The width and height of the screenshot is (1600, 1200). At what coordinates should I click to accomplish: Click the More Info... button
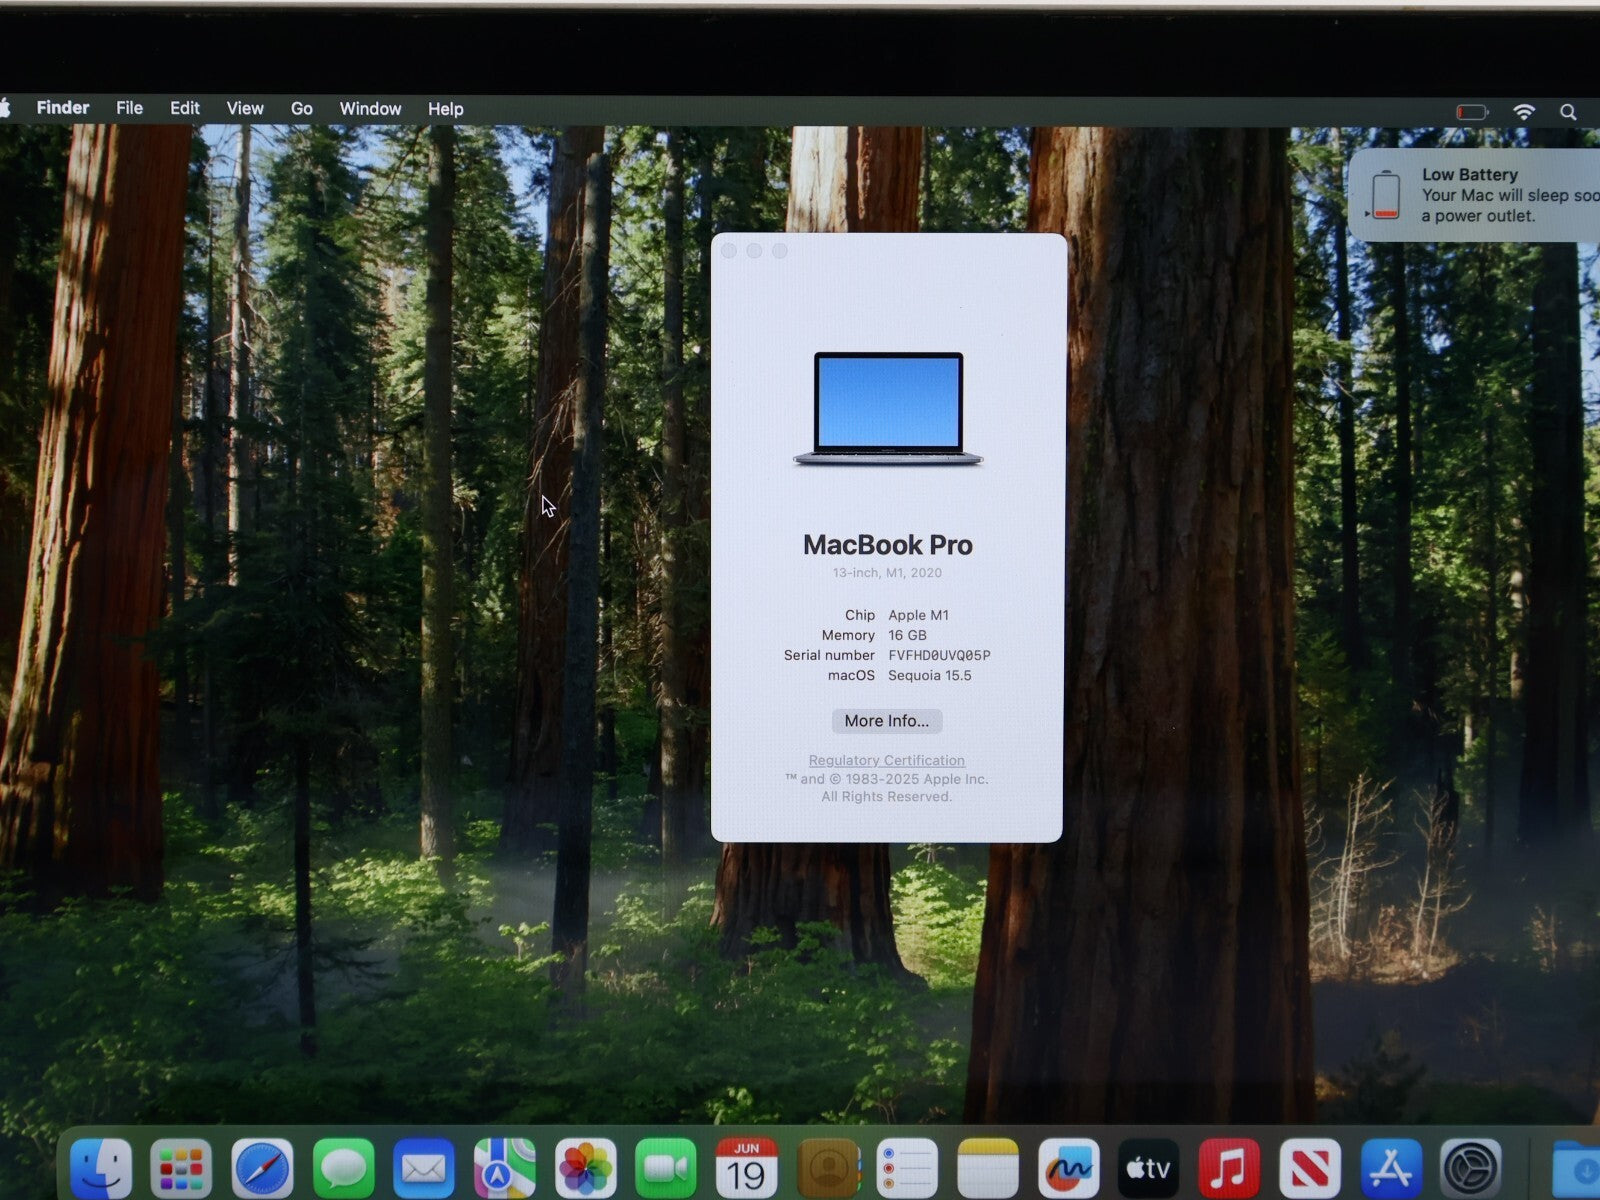click(x=887, y=721)
